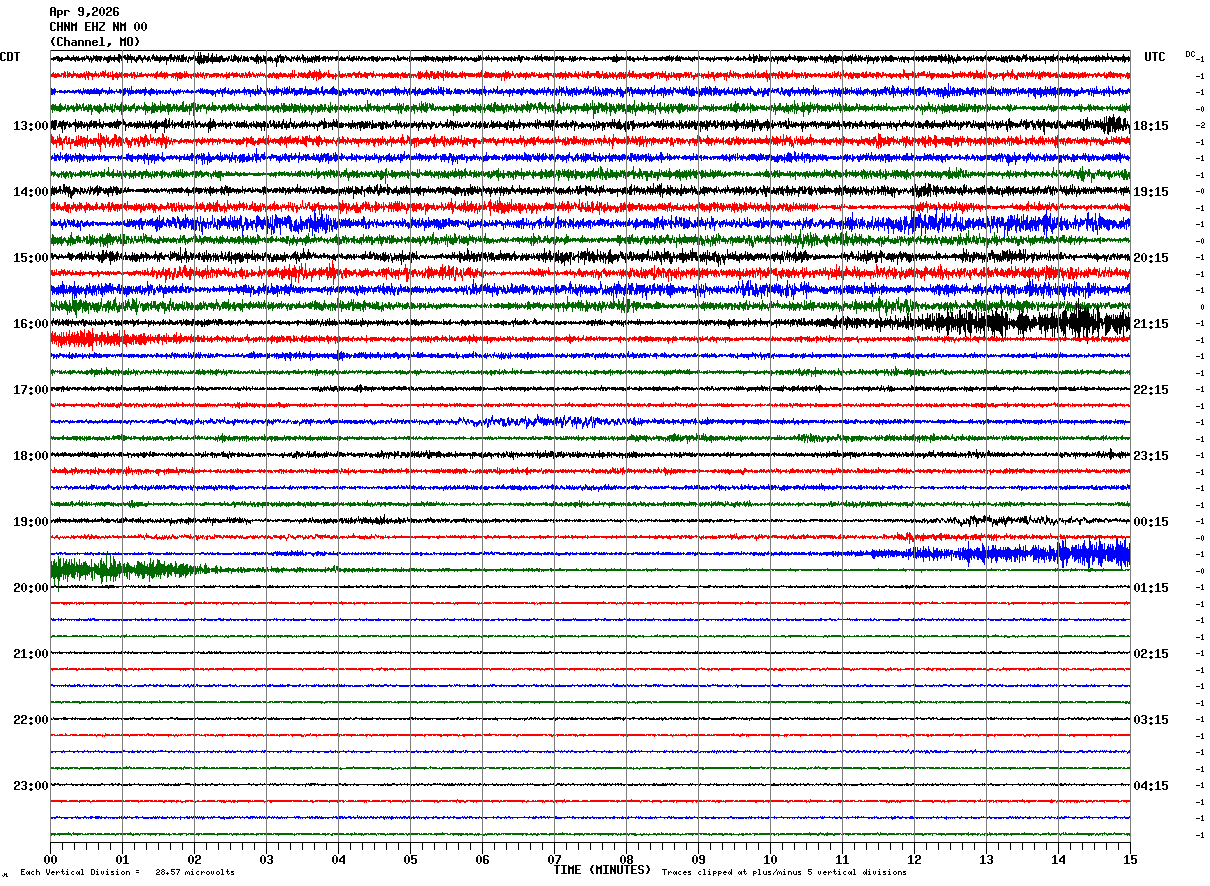Click the CDT time zone label
The image size is (1210, 886).
[x=10, y=57]
